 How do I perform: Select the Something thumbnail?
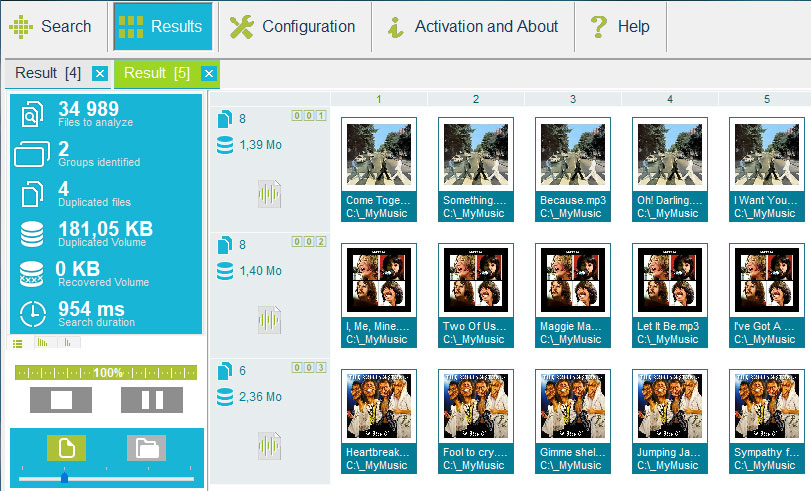click(x=476, y=170)
